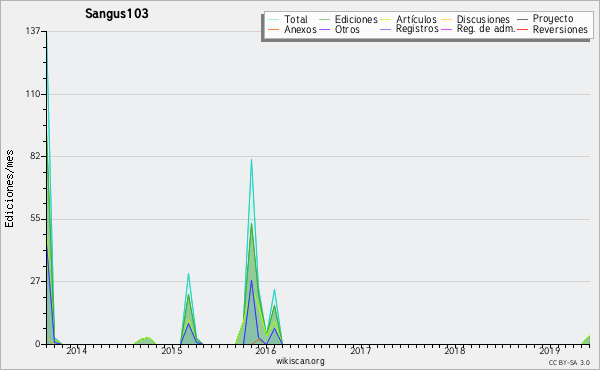Viewport: 600px width, 370px height.
Task: Click the early 2016 cyan peak below 27
Action: pyautogui.click(x=274, y=290)
